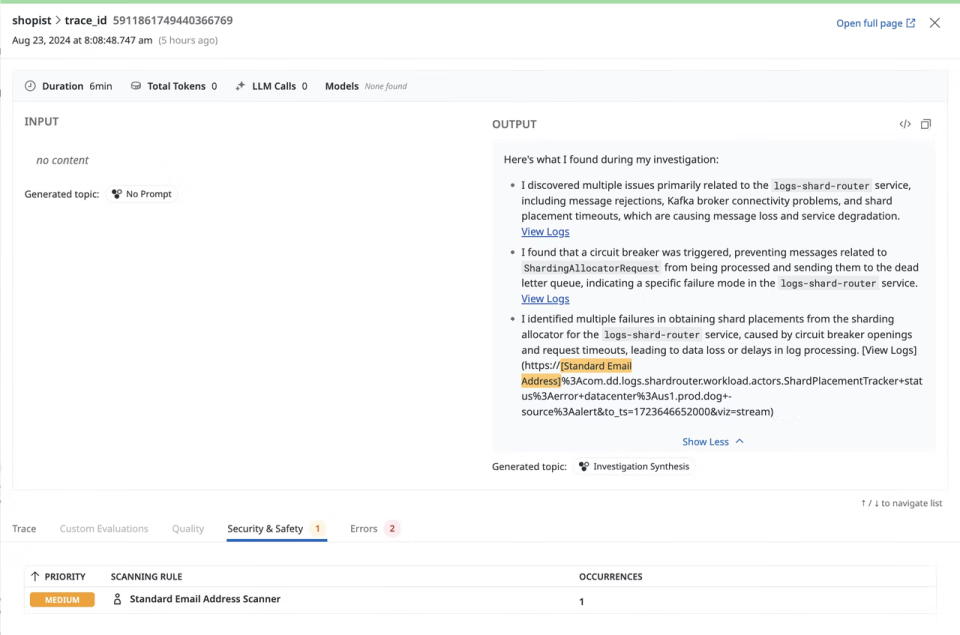960x635 pixels.
Task: Copy output using the copy icon
Action: (x=926, y=124)
